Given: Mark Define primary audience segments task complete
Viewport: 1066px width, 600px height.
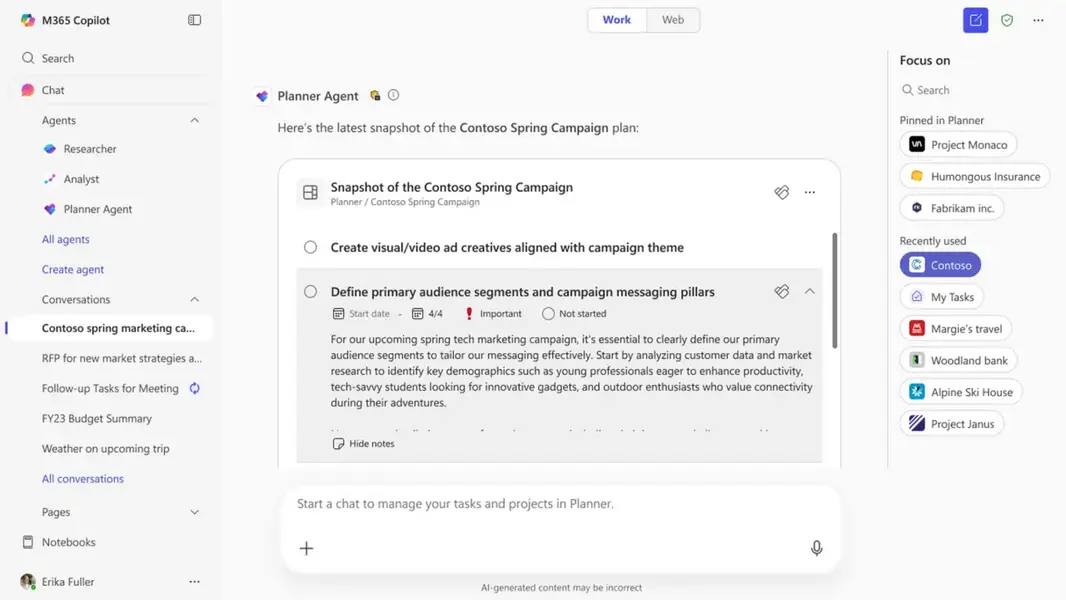Looking at the screenshot, I should tap(310, 292).
